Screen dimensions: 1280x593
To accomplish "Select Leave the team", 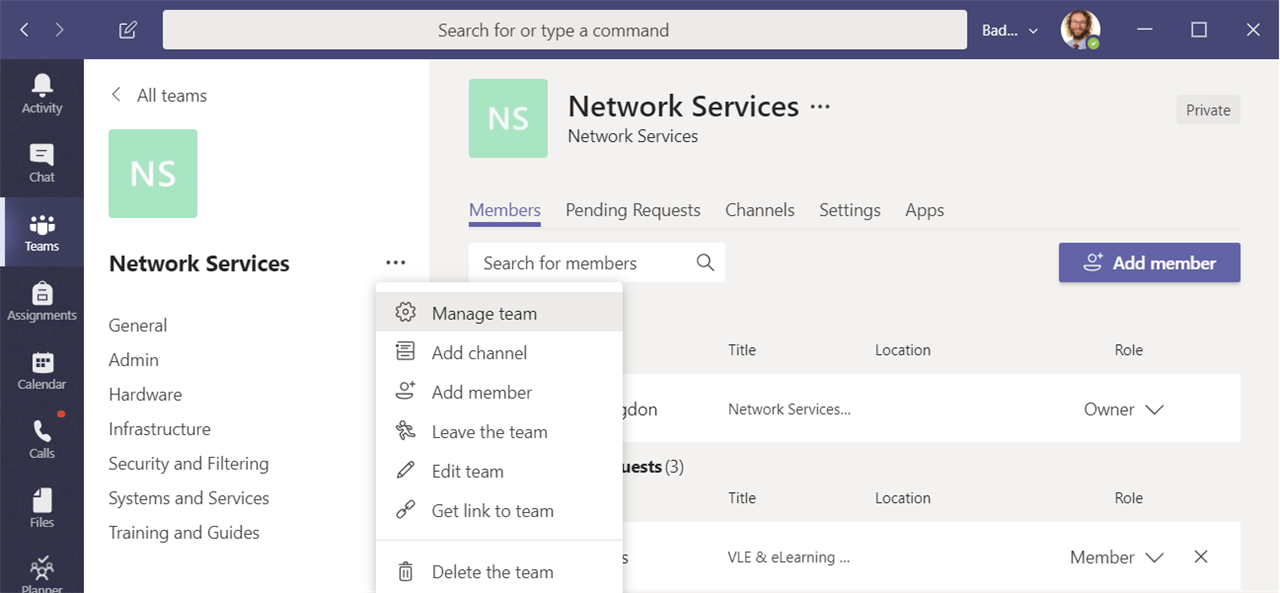I will click(499, 431).
